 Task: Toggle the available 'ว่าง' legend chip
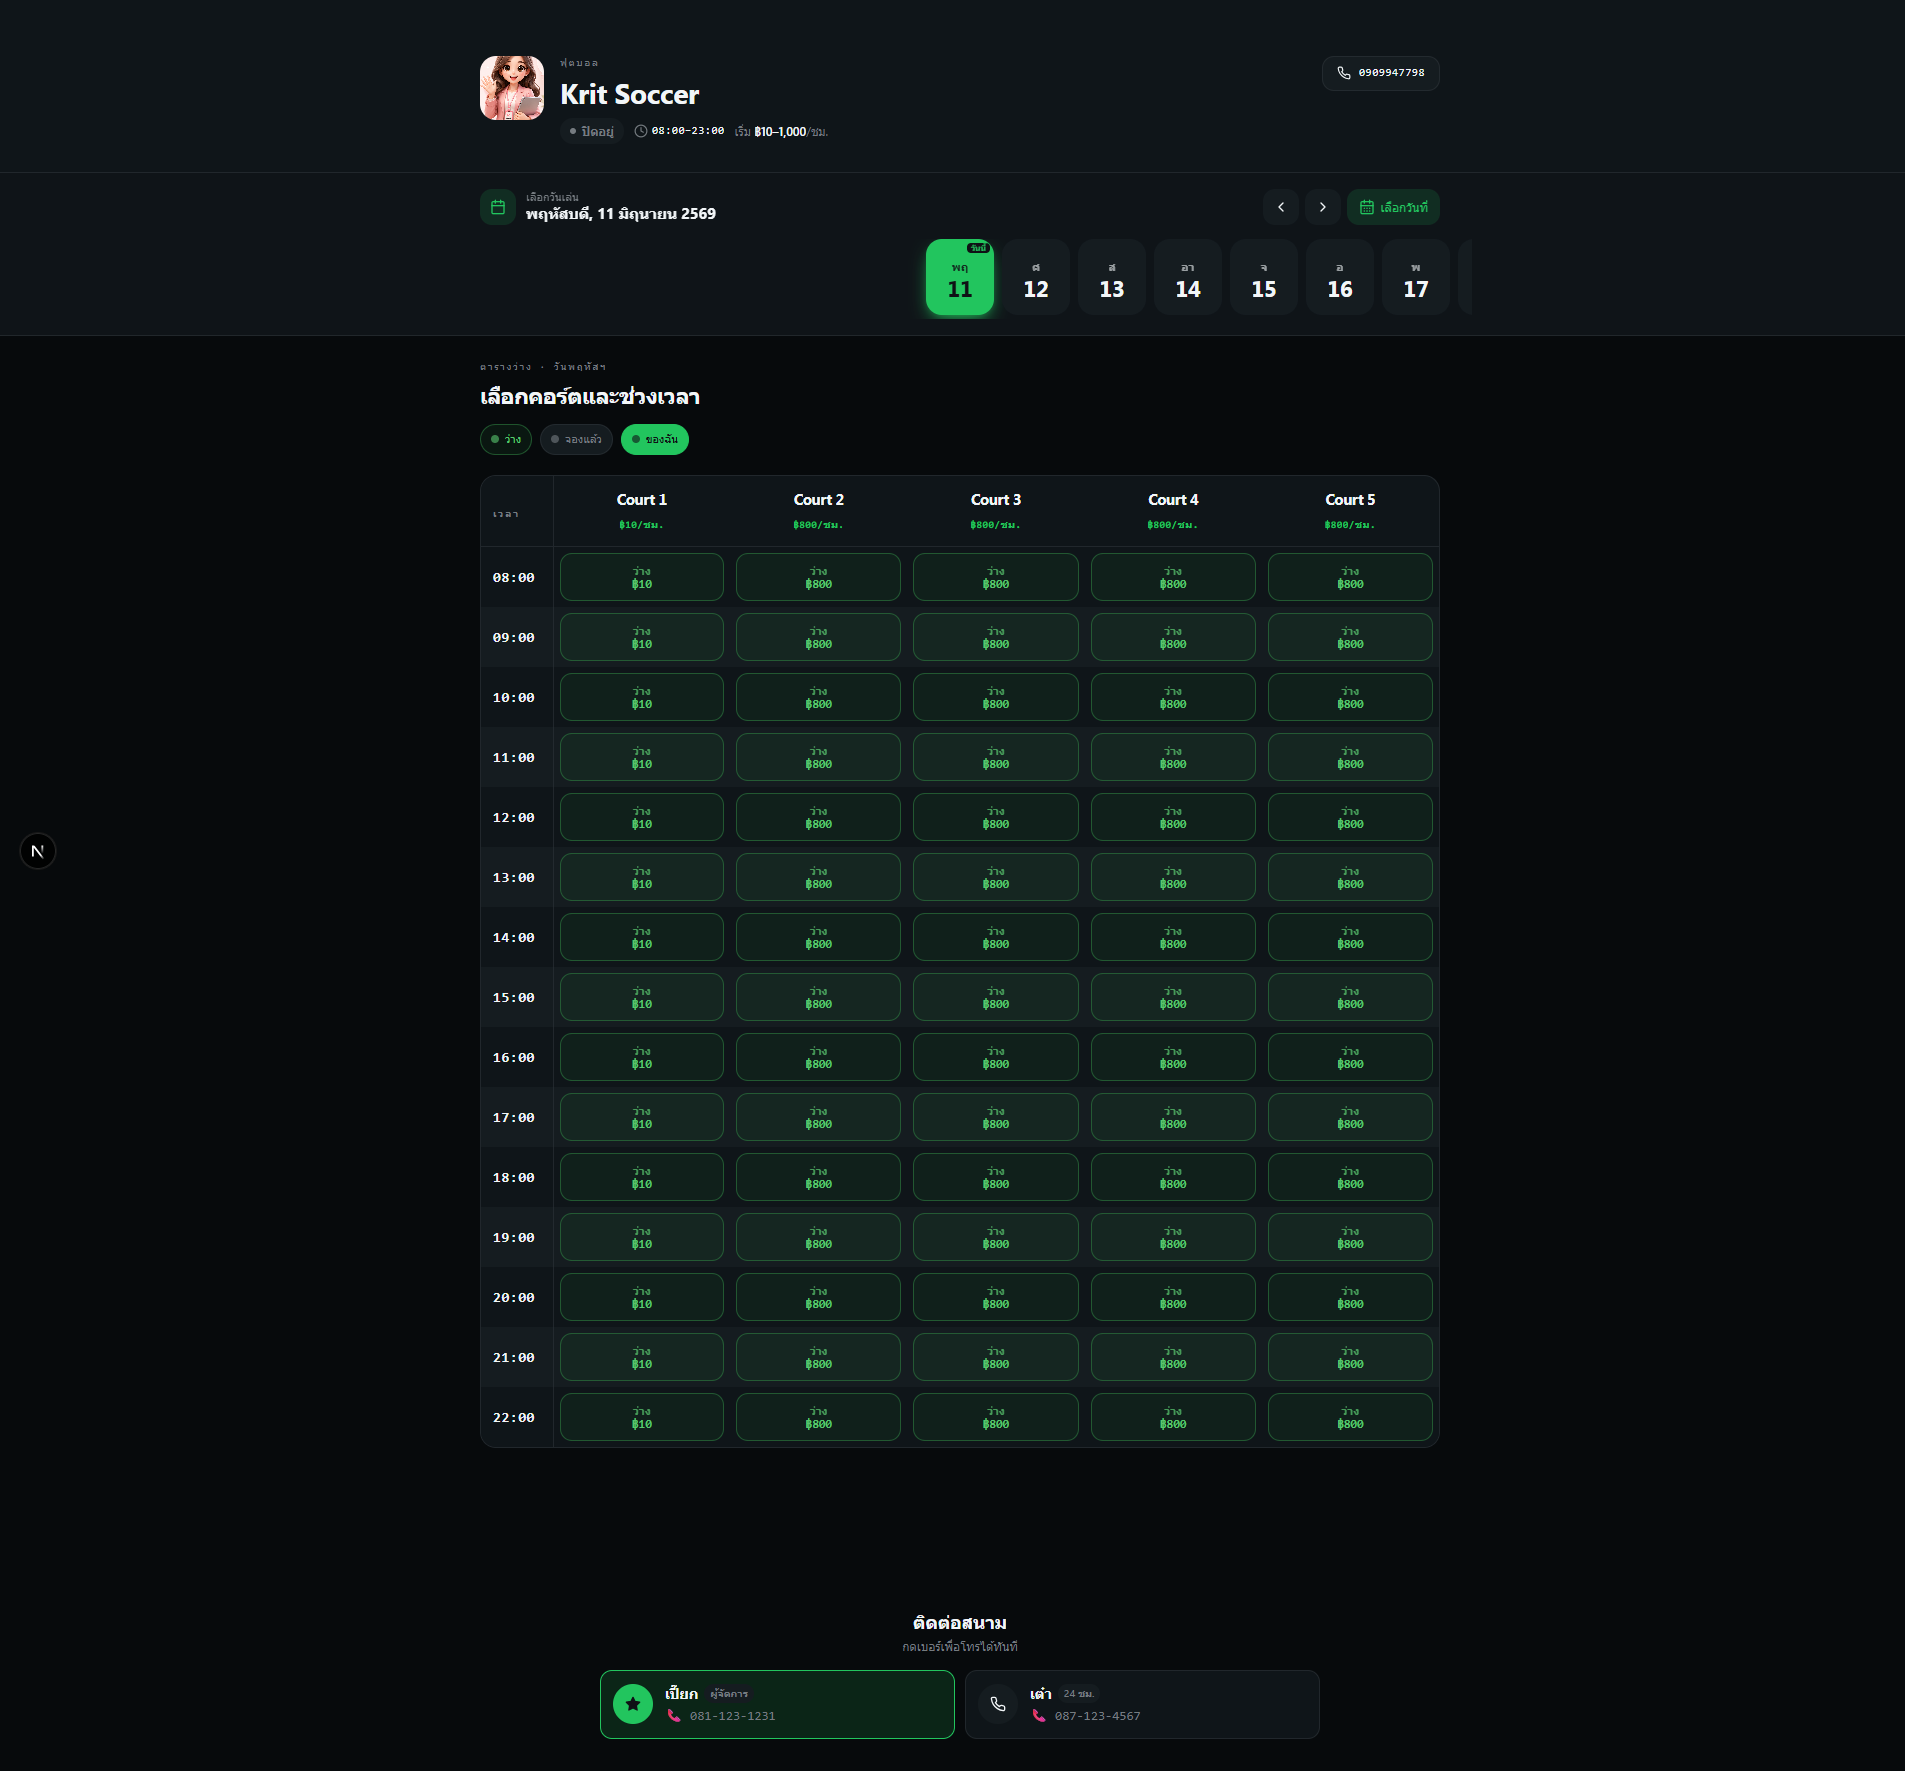pyautogui.click(x=506, y=439)
